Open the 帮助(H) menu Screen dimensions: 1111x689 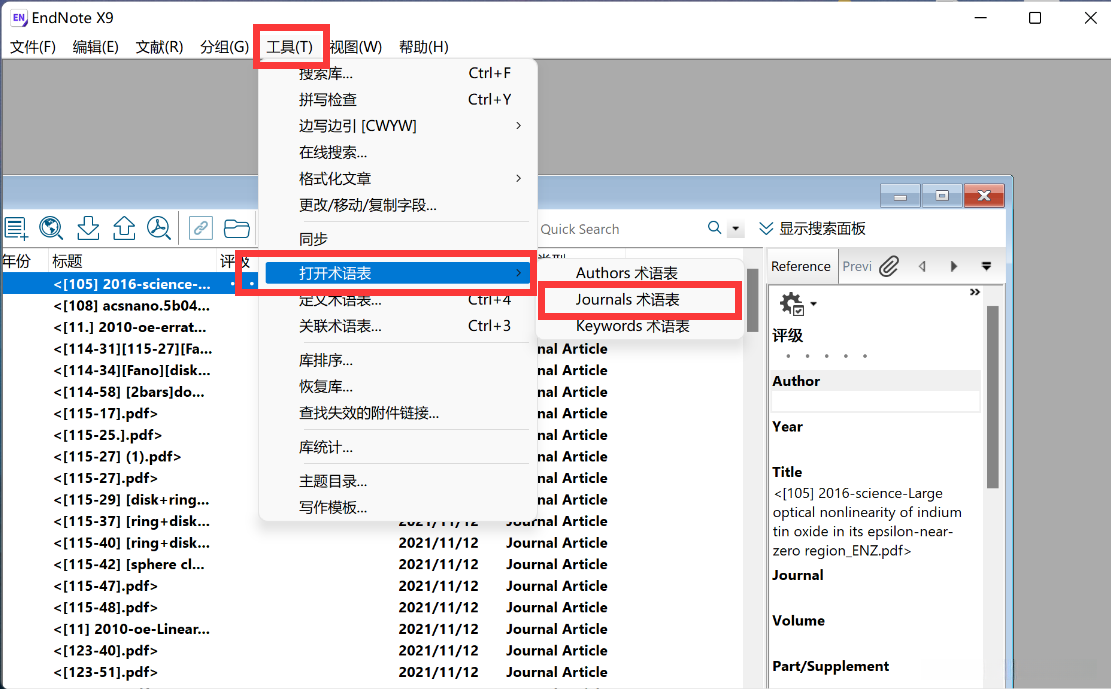tap(424, 47)
